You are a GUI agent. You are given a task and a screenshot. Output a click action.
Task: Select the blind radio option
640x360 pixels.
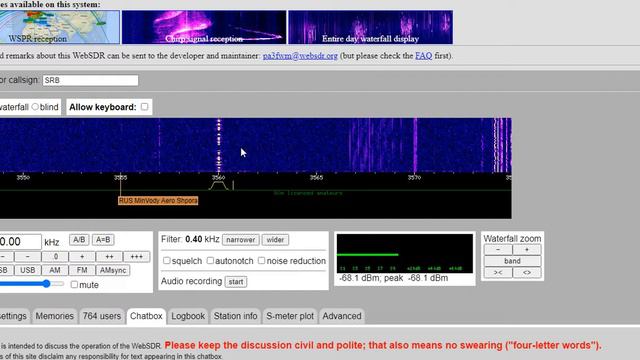(x=35, y=107)
